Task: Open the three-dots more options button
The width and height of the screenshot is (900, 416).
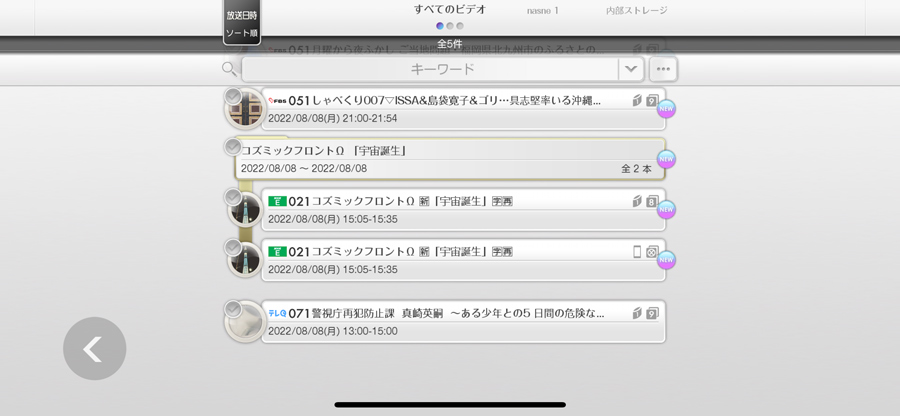Action: pos(663,69)
